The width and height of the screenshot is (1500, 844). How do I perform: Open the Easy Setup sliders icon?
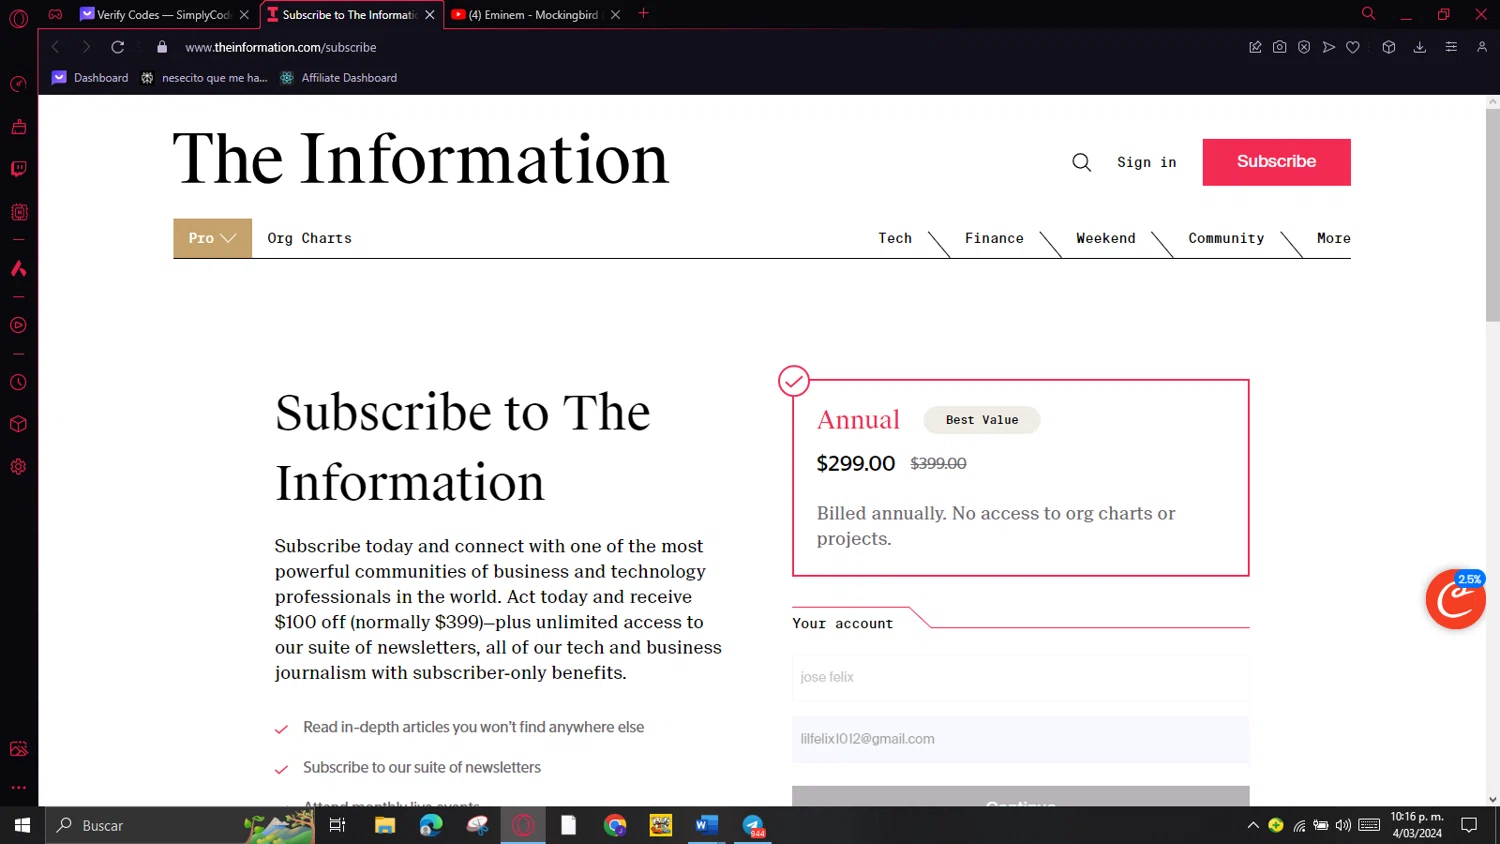pos(1451,47)
